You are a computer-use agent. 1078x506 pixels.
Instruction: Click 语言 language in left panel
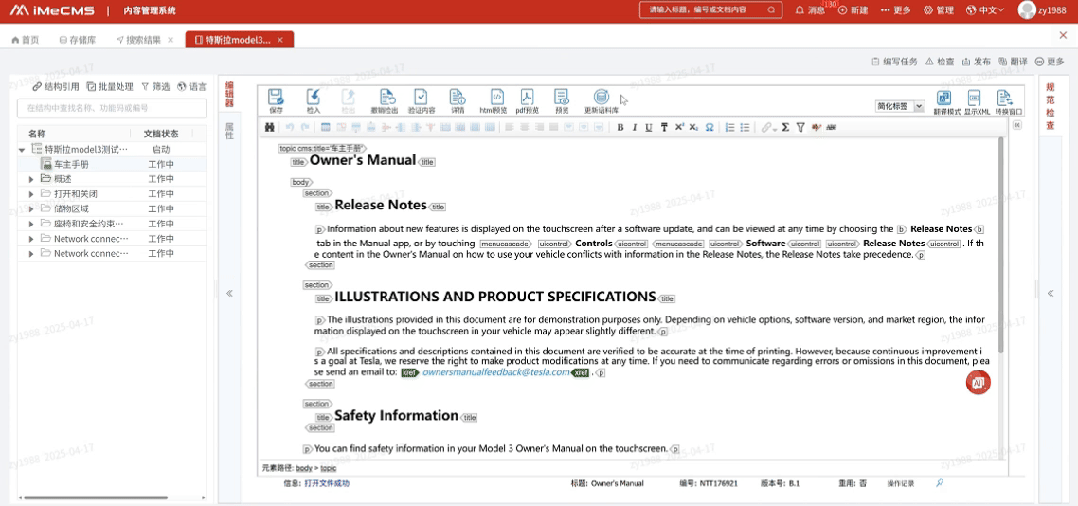[192, 87]
